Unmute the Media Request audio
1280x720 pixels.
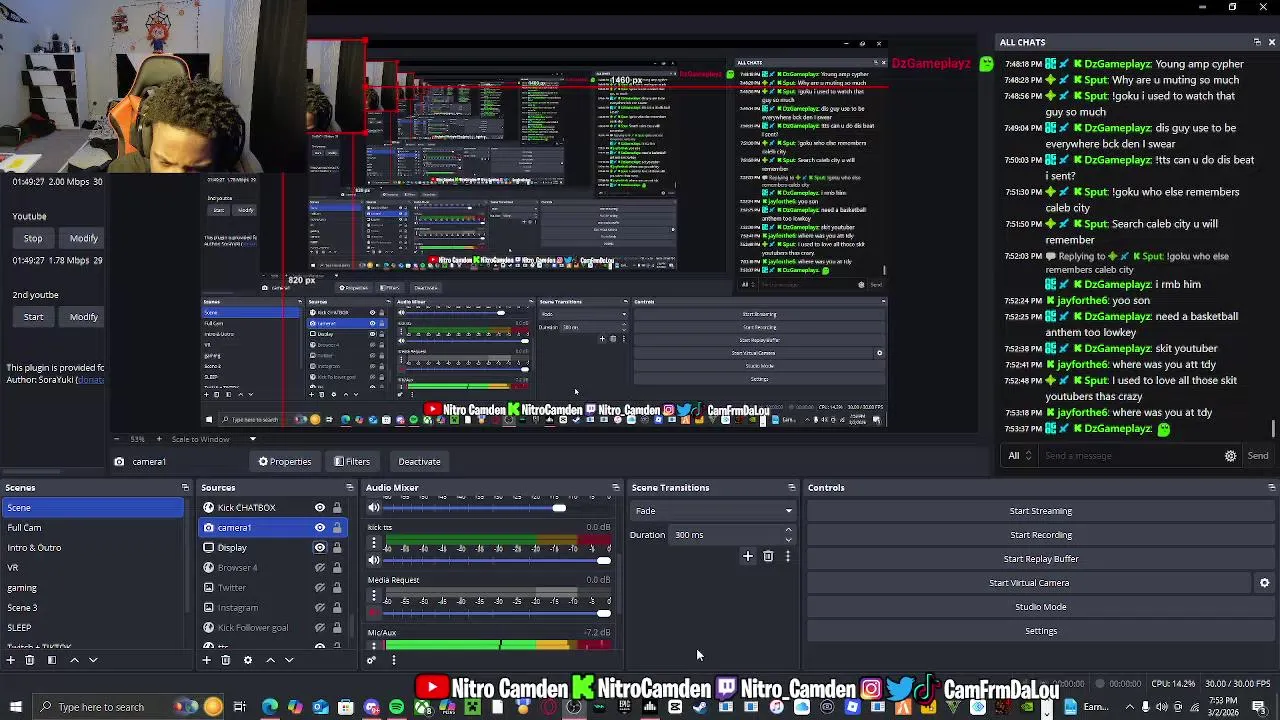coord(374,613)
